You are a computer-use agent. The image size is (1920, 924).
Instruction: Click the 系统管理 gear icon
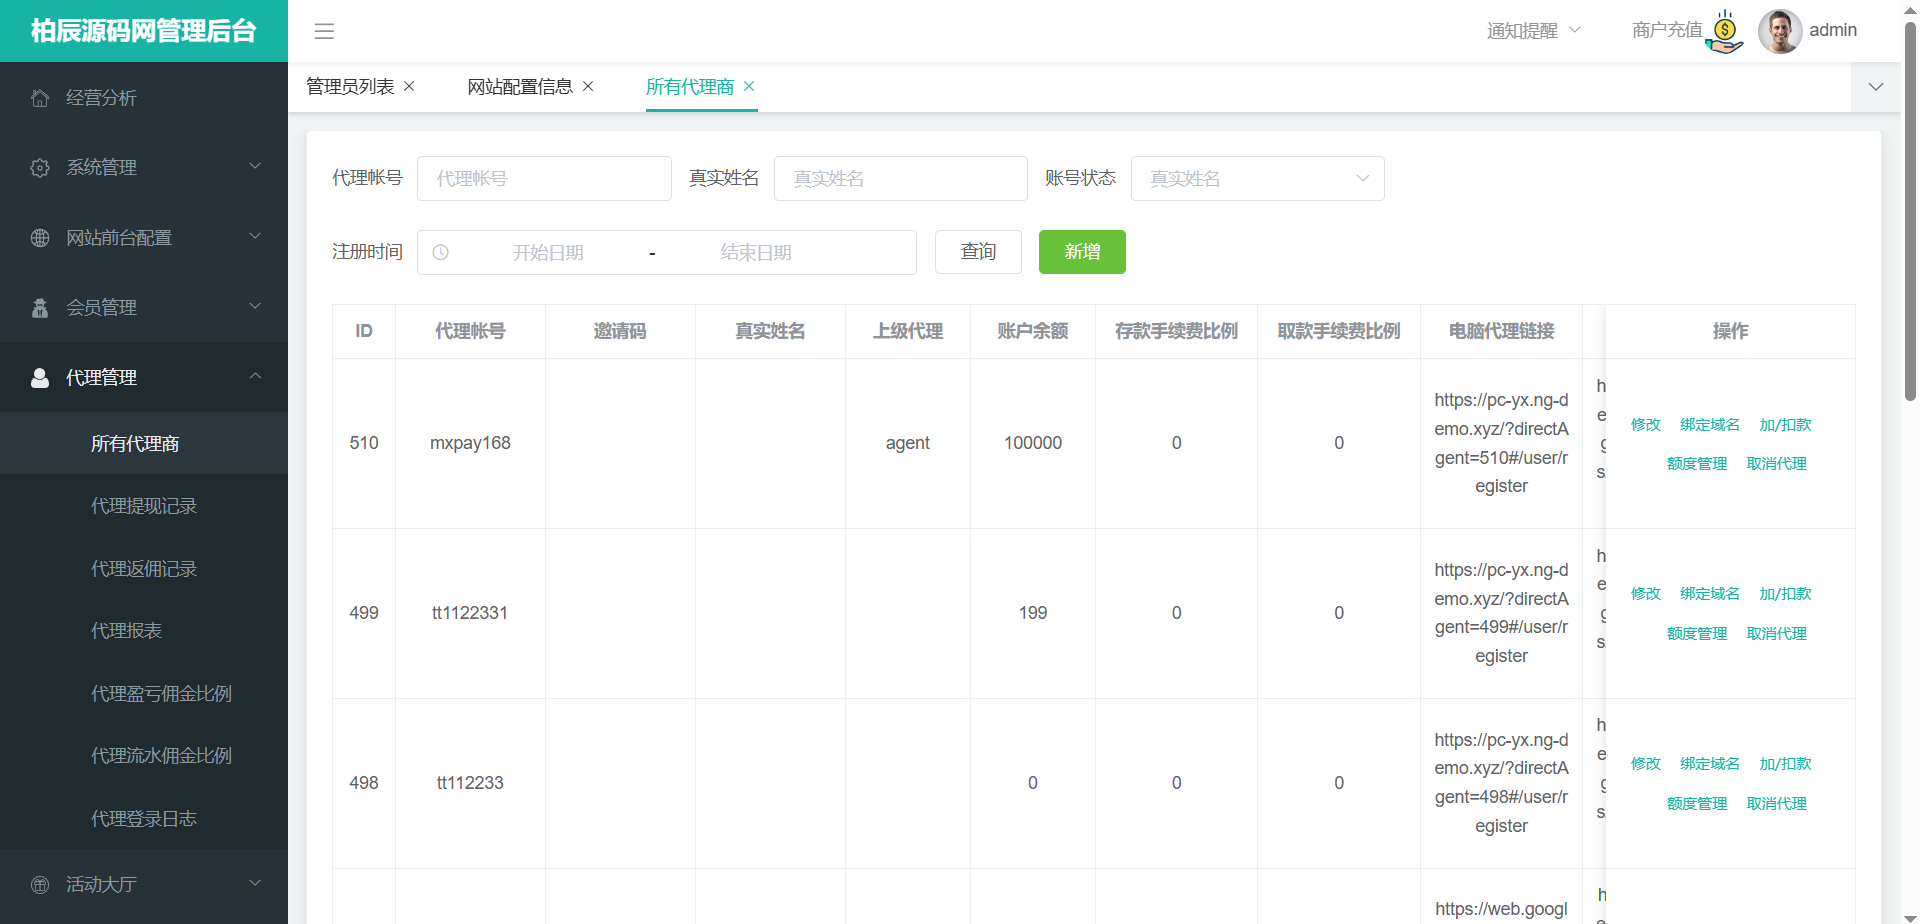[40, 168]
